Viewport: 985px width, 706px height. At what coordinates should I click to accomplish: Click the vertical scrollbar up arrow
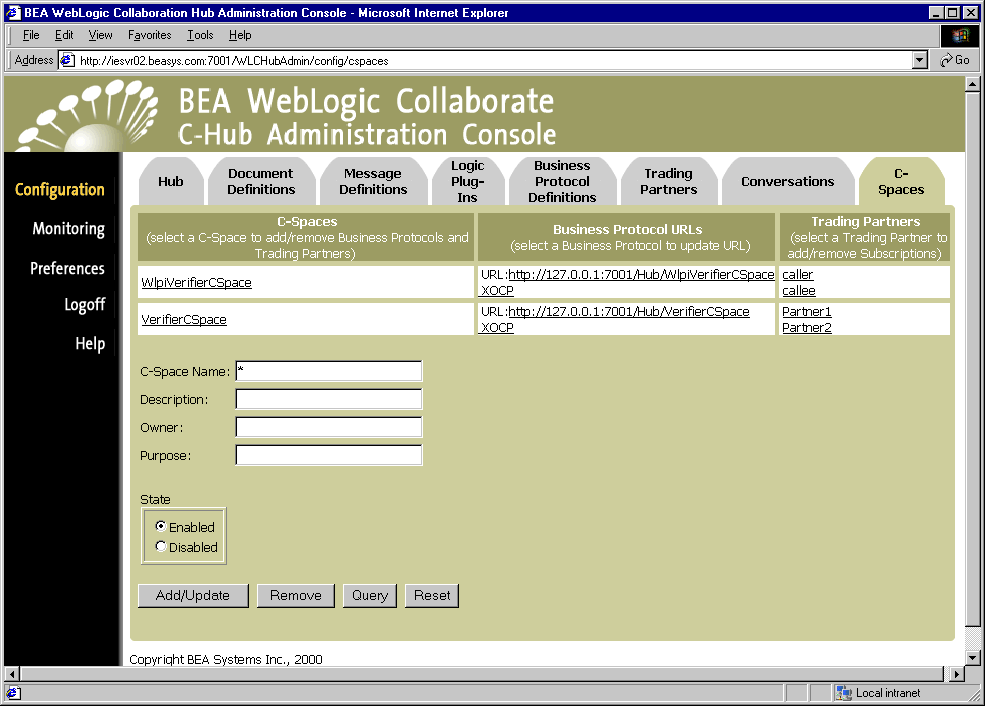[972, 84]
